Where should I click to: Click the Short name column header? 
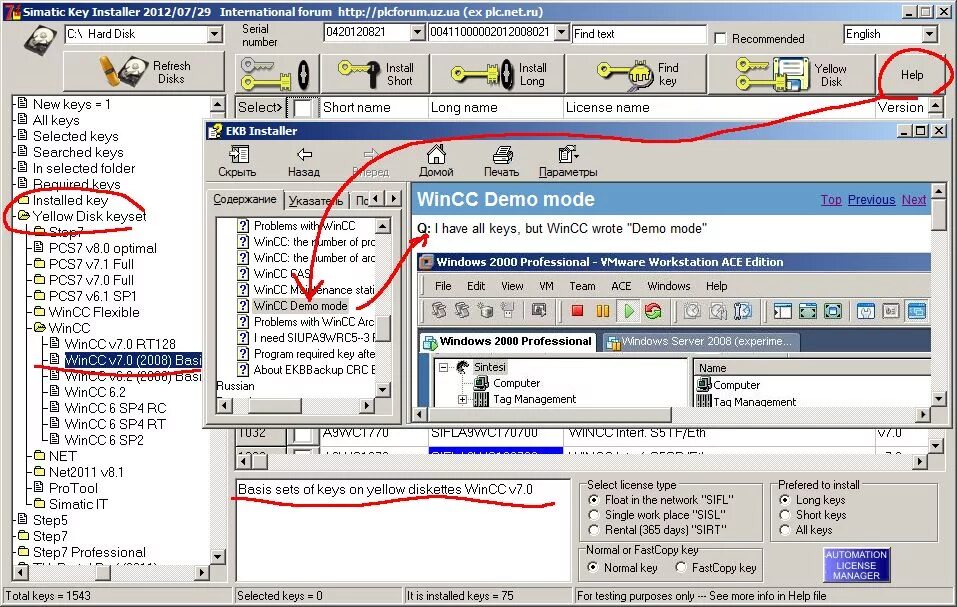(x=374, y=107)
